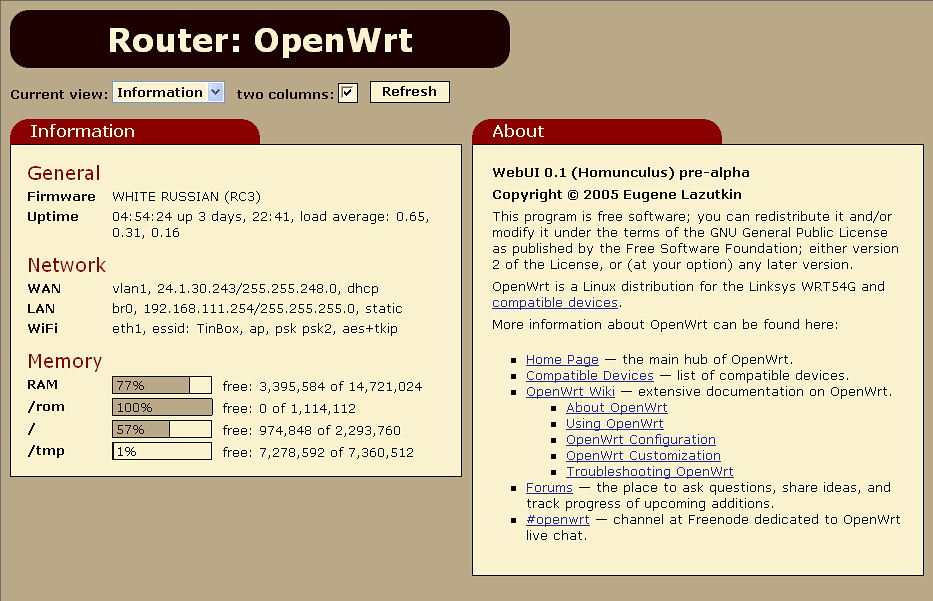Open the OpenWrt Configuration link

pos(641,440)
